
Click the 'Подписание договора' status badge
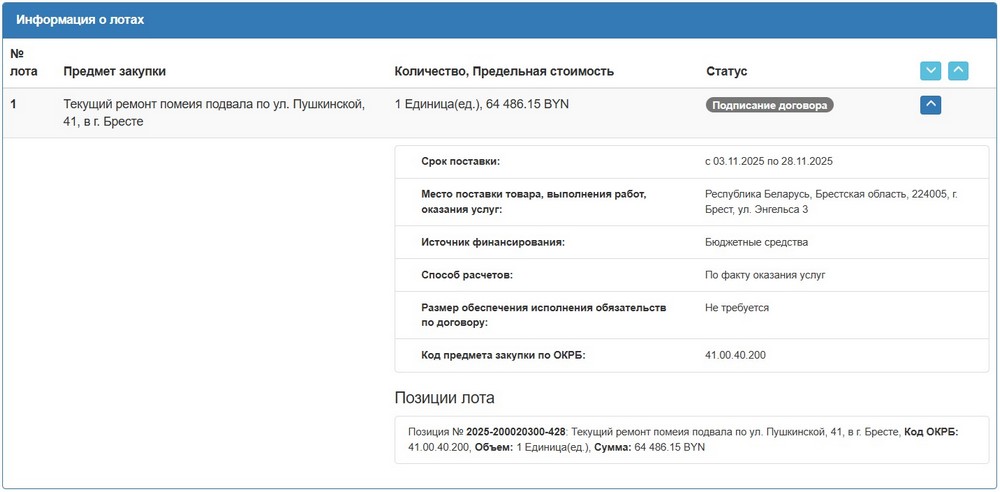[770, 104]
